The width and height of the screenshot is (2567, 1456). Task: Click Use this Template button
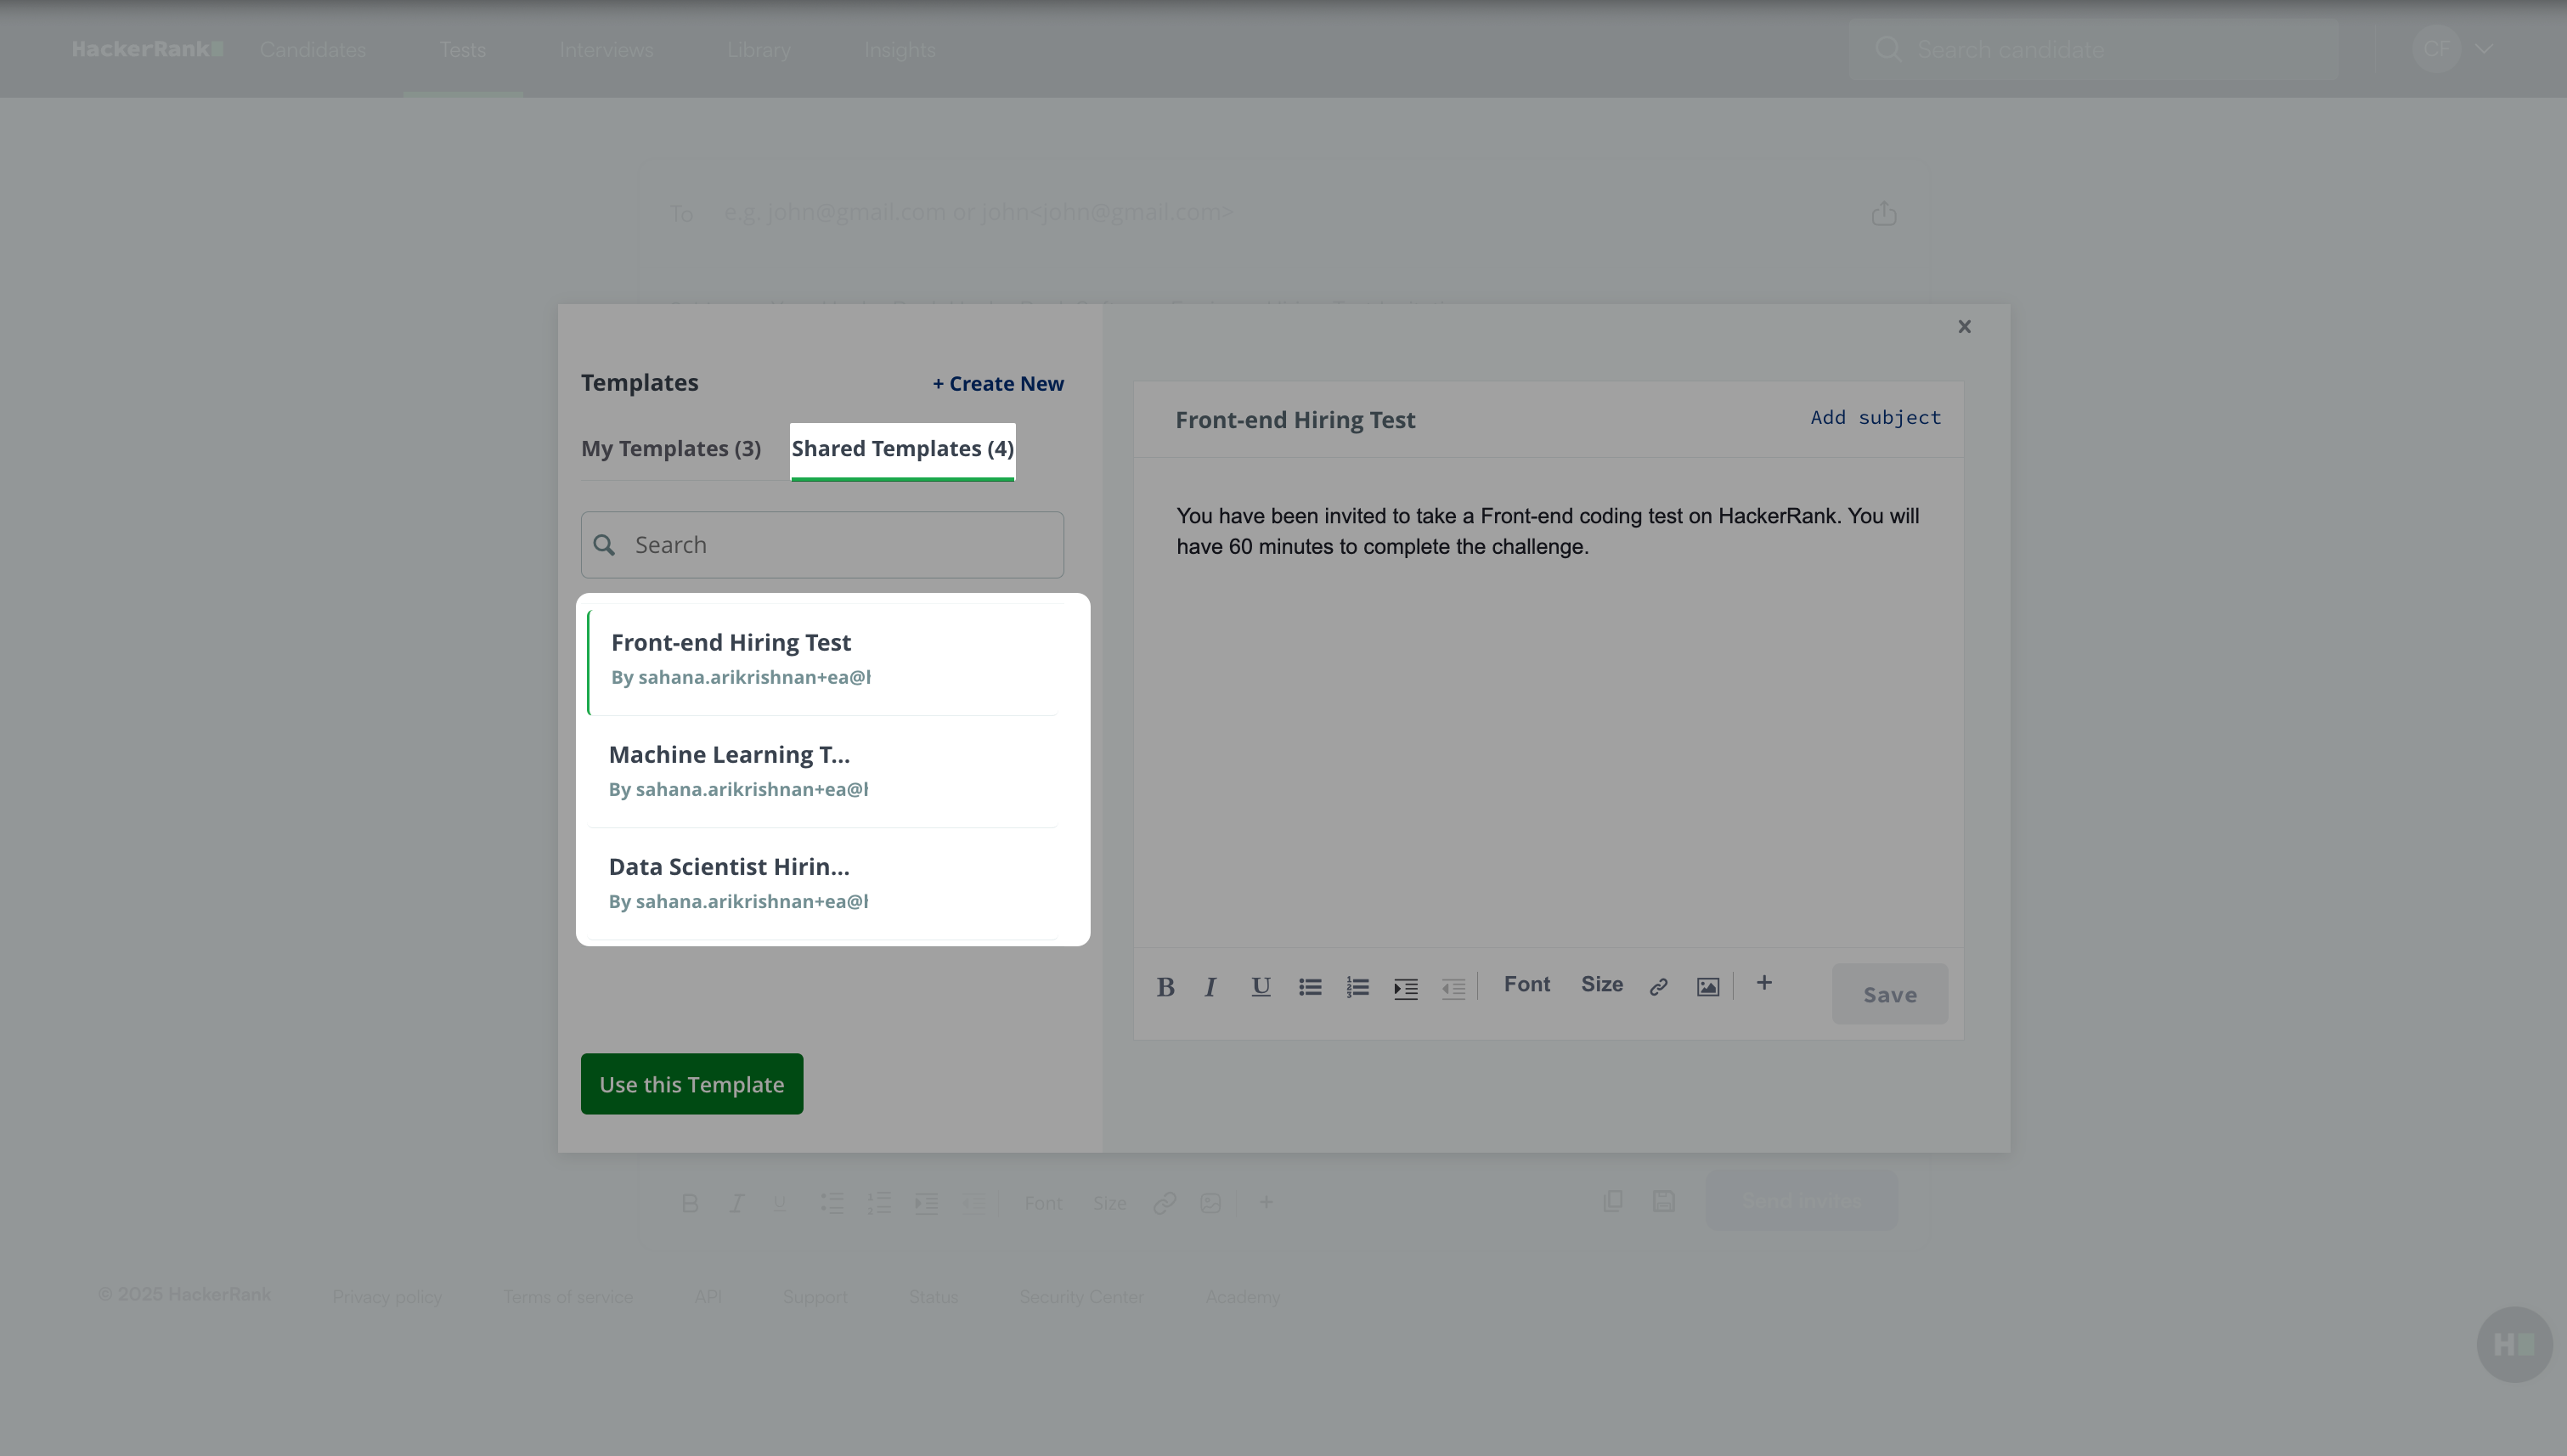(691, 1084)
